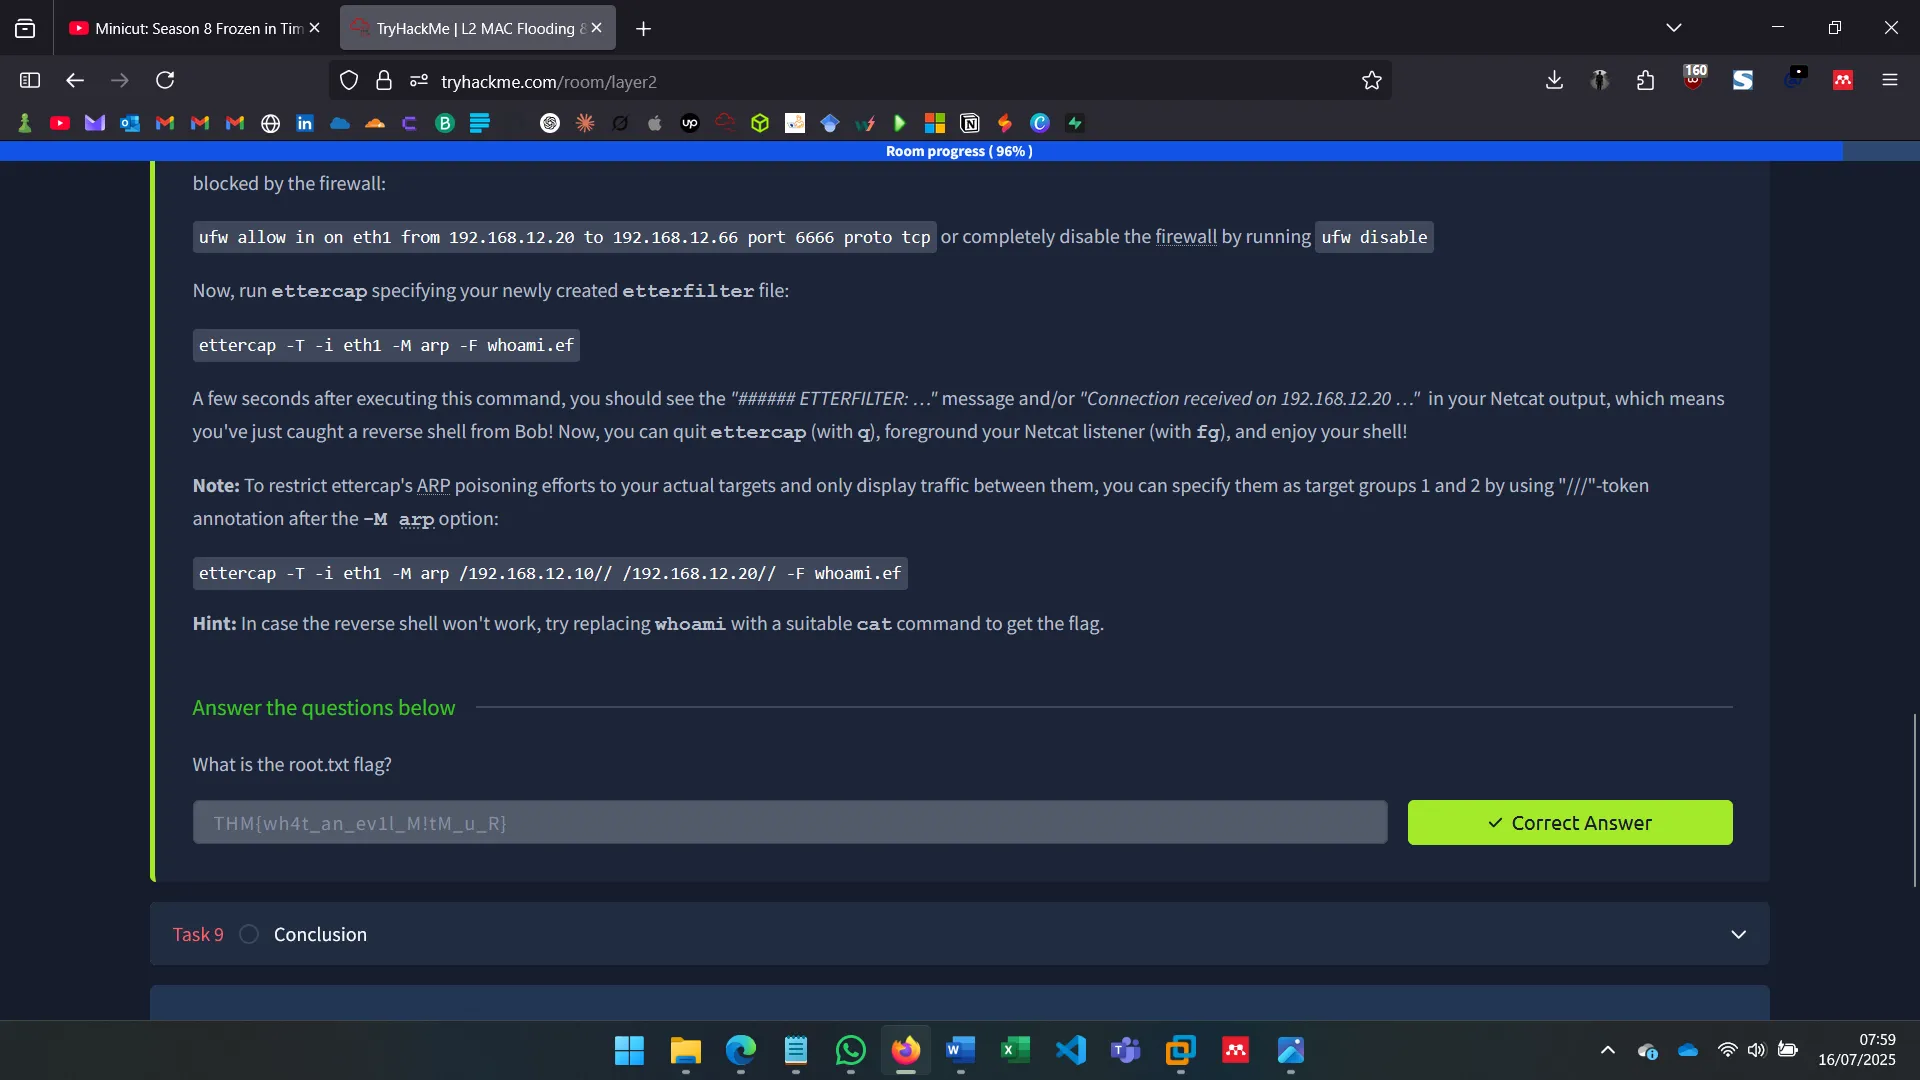This screenshot has width=1920, height=1080.
Task: Toggle the bookmark star in address bar
Action: (1372, 80)
